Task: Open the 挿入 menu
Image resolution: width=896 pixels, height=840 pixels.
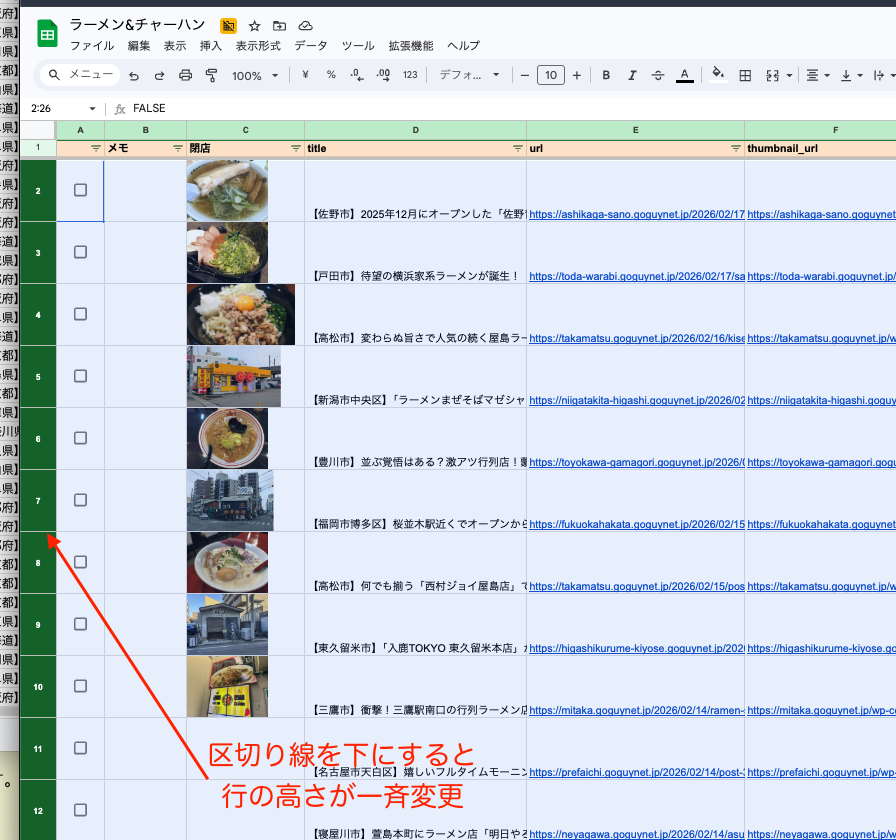Action: pyautogui.click(x=211, y=46)
